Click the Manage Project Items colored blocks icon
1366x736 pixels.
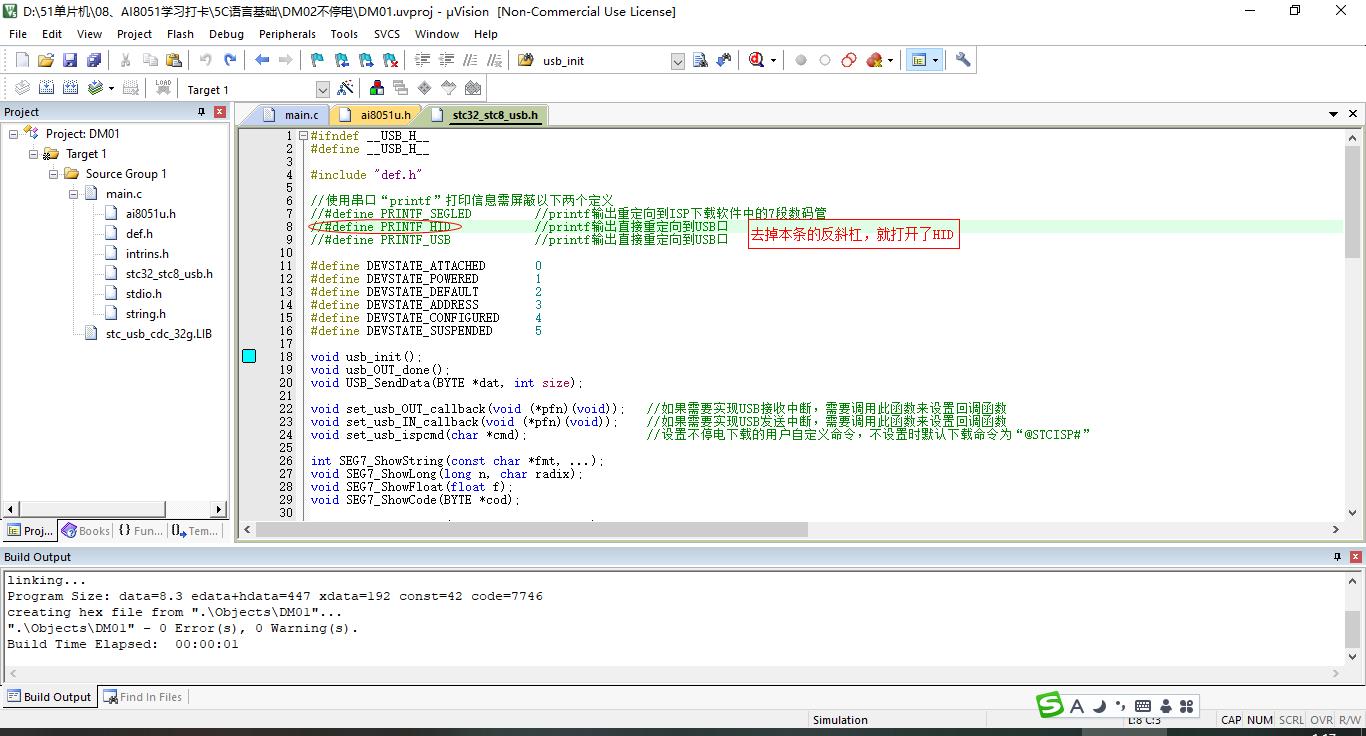click(x=377, y=89)
